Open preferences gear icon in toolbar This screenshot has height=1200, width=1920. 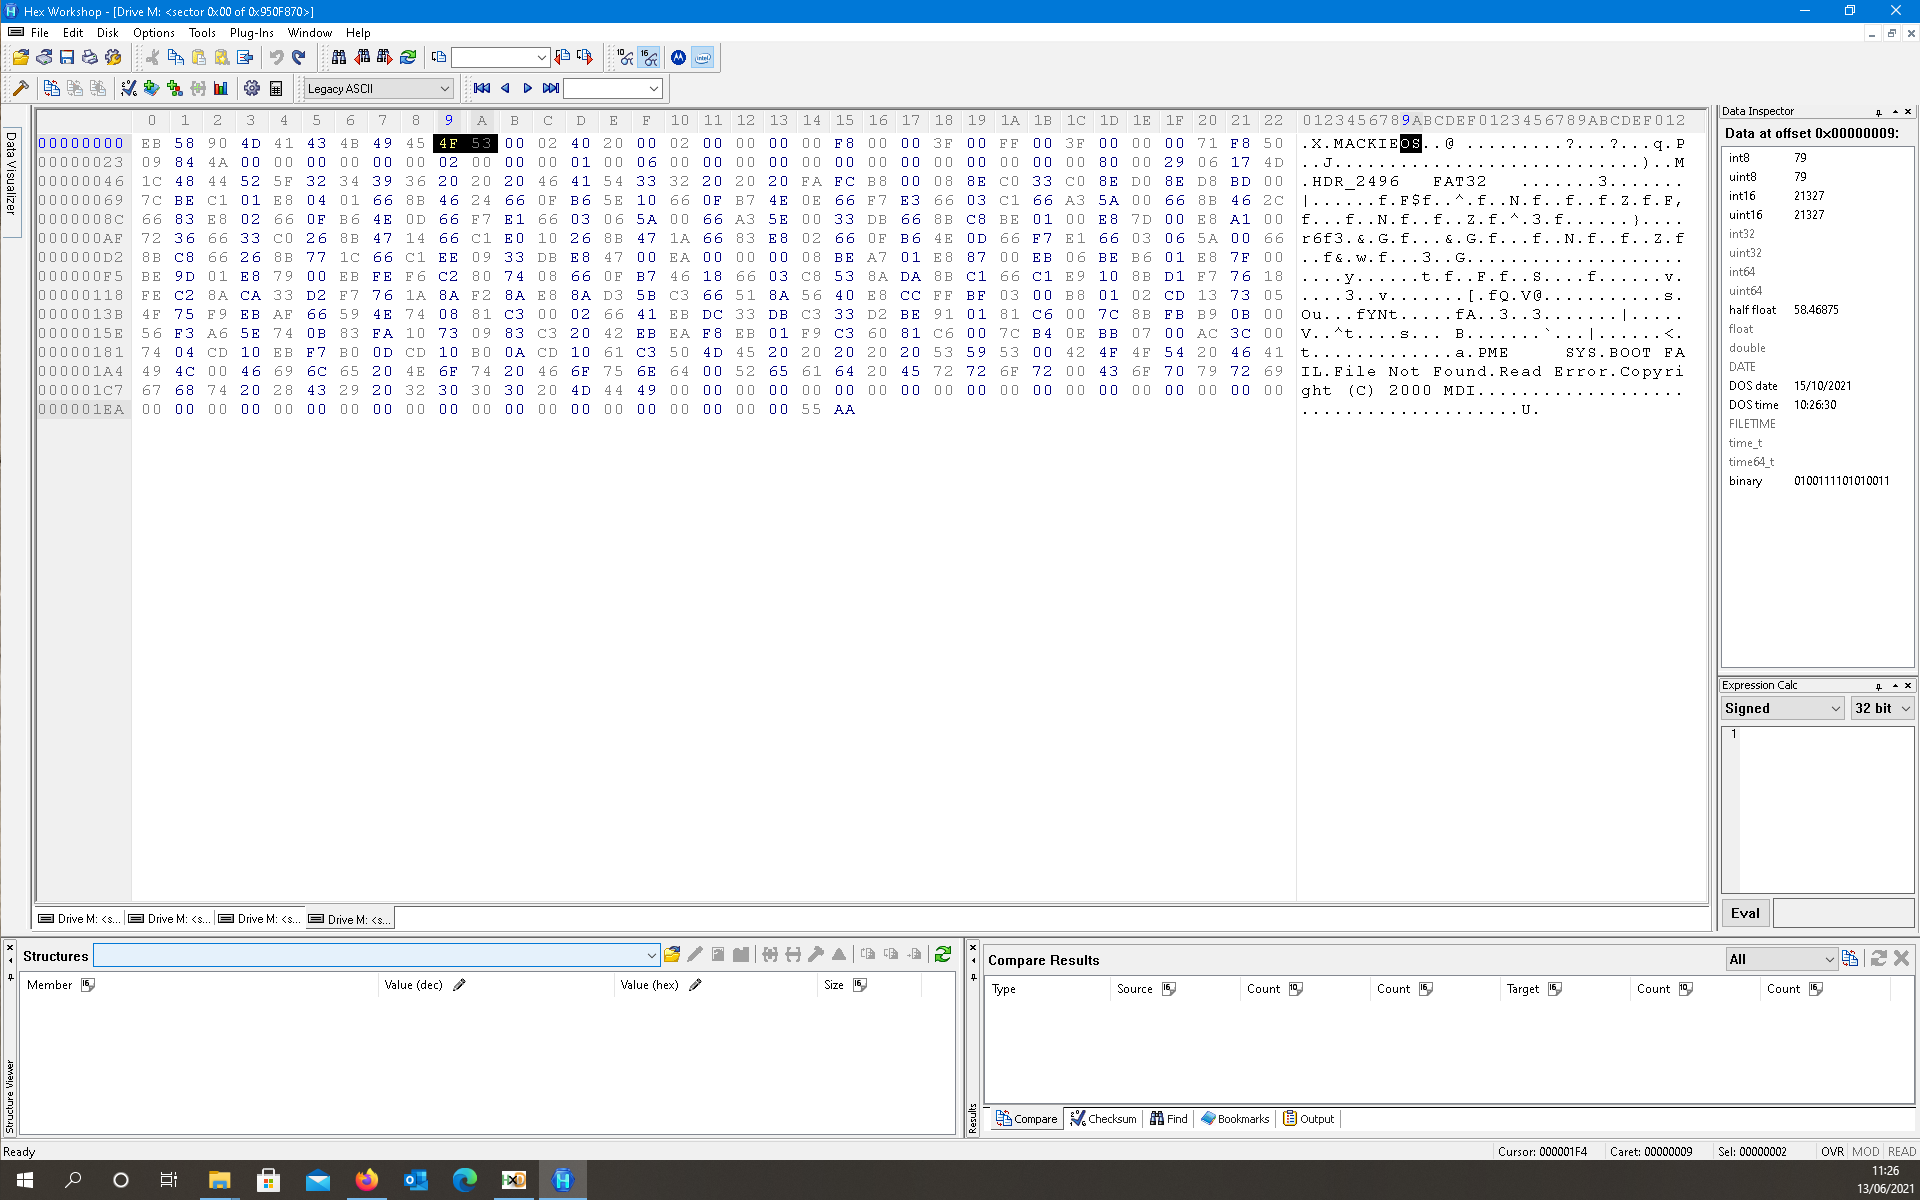click(252, 89)
